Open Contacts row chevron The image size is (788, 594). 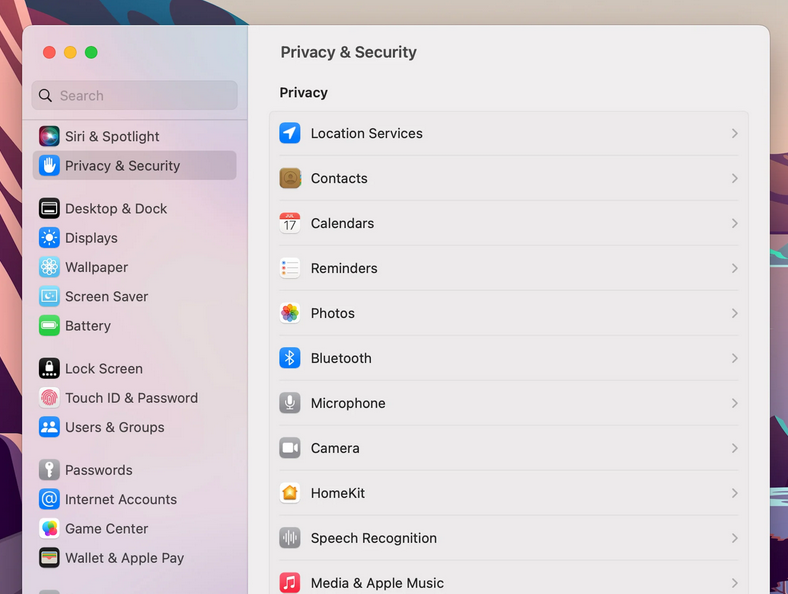pyautogui.click(x=735, y=178)
